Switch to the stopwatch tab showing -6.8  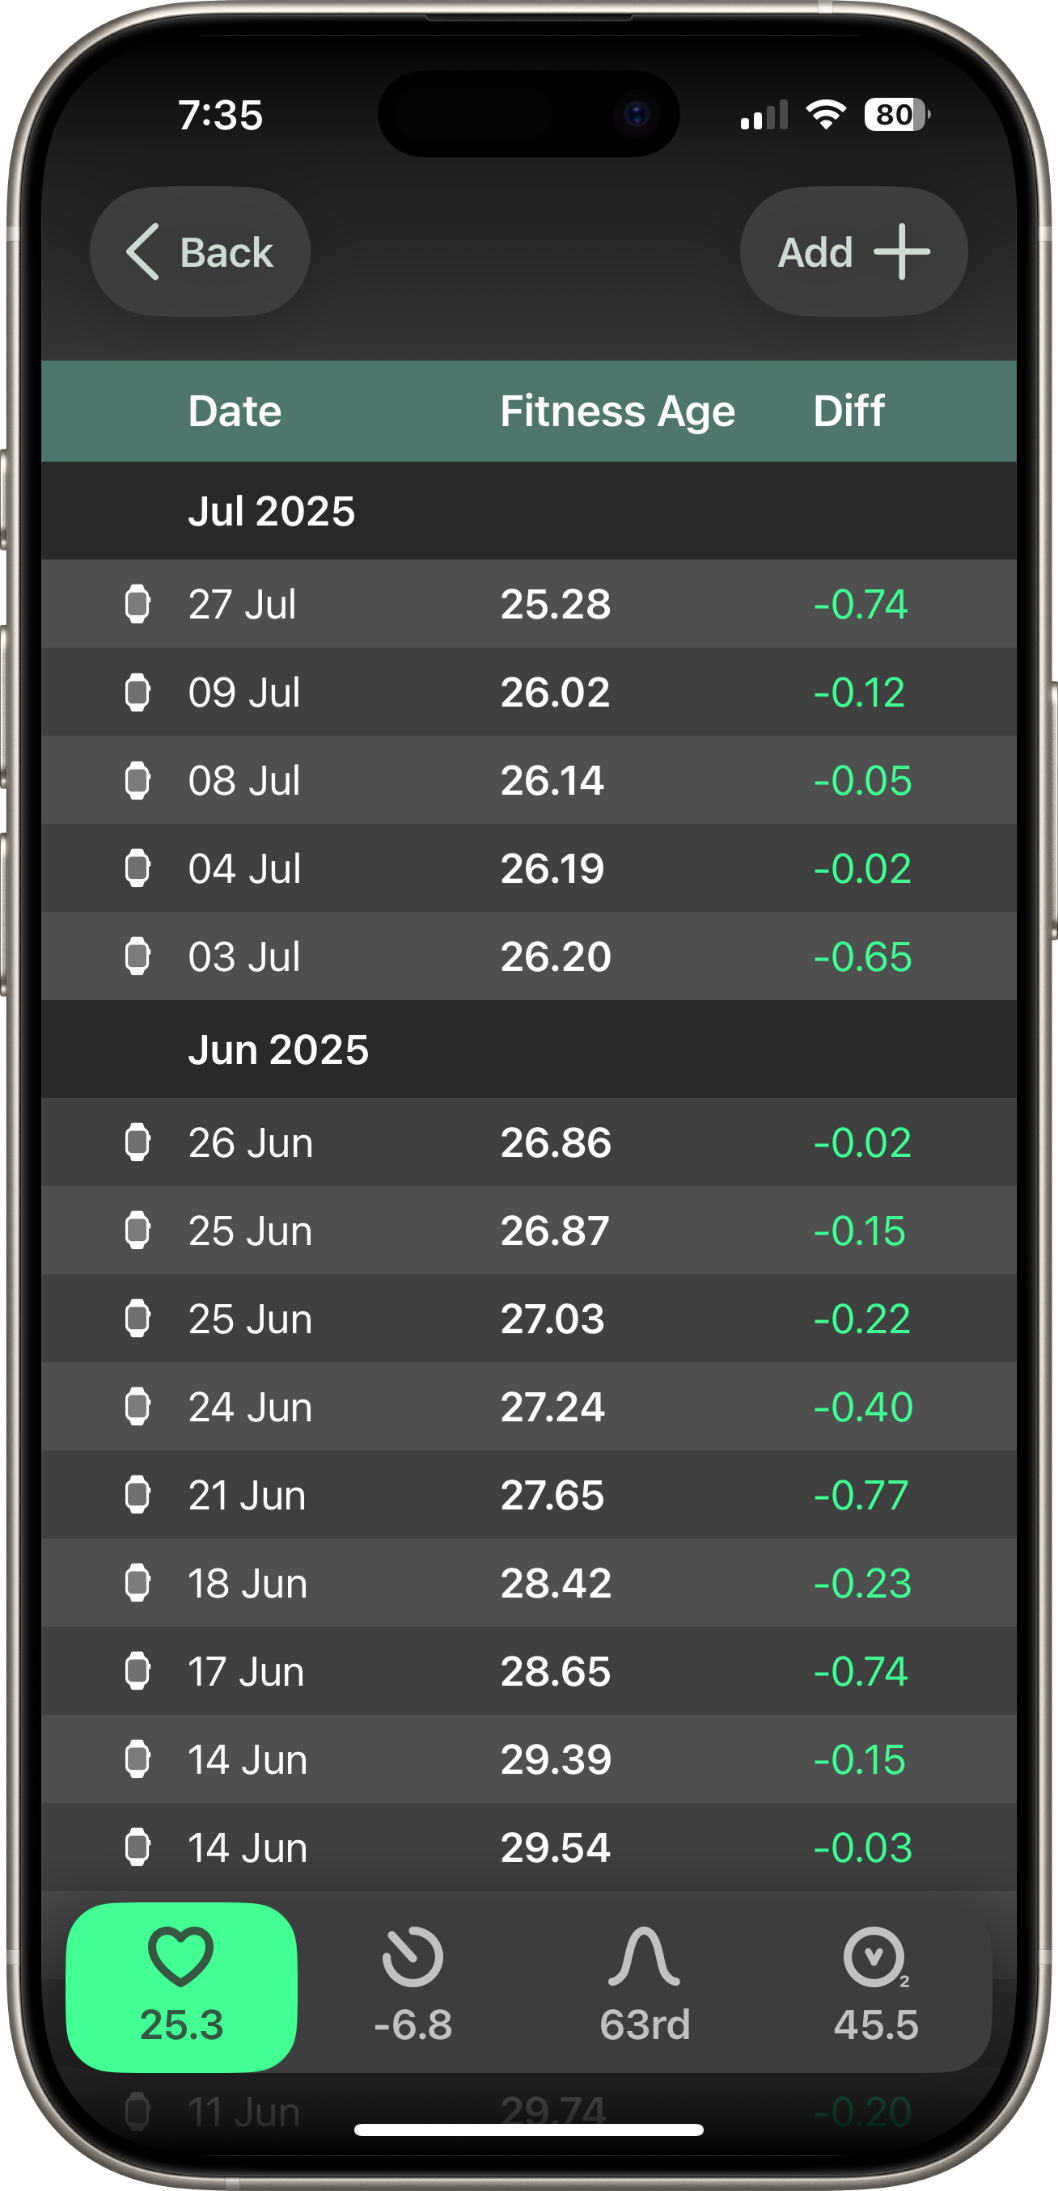[x=413, y=1986]
